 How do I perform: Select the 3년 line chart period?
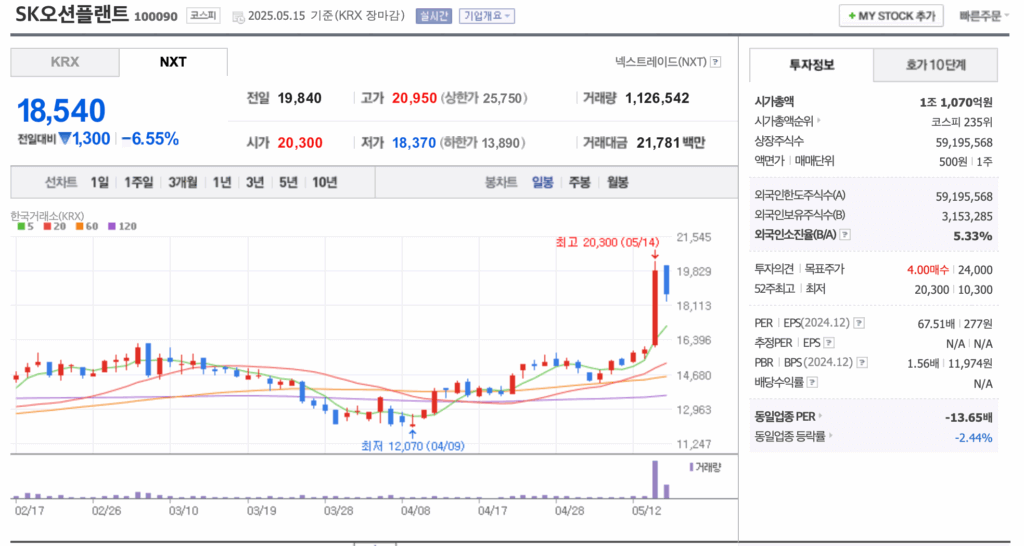pyautogui.click(x=255, y=182)
